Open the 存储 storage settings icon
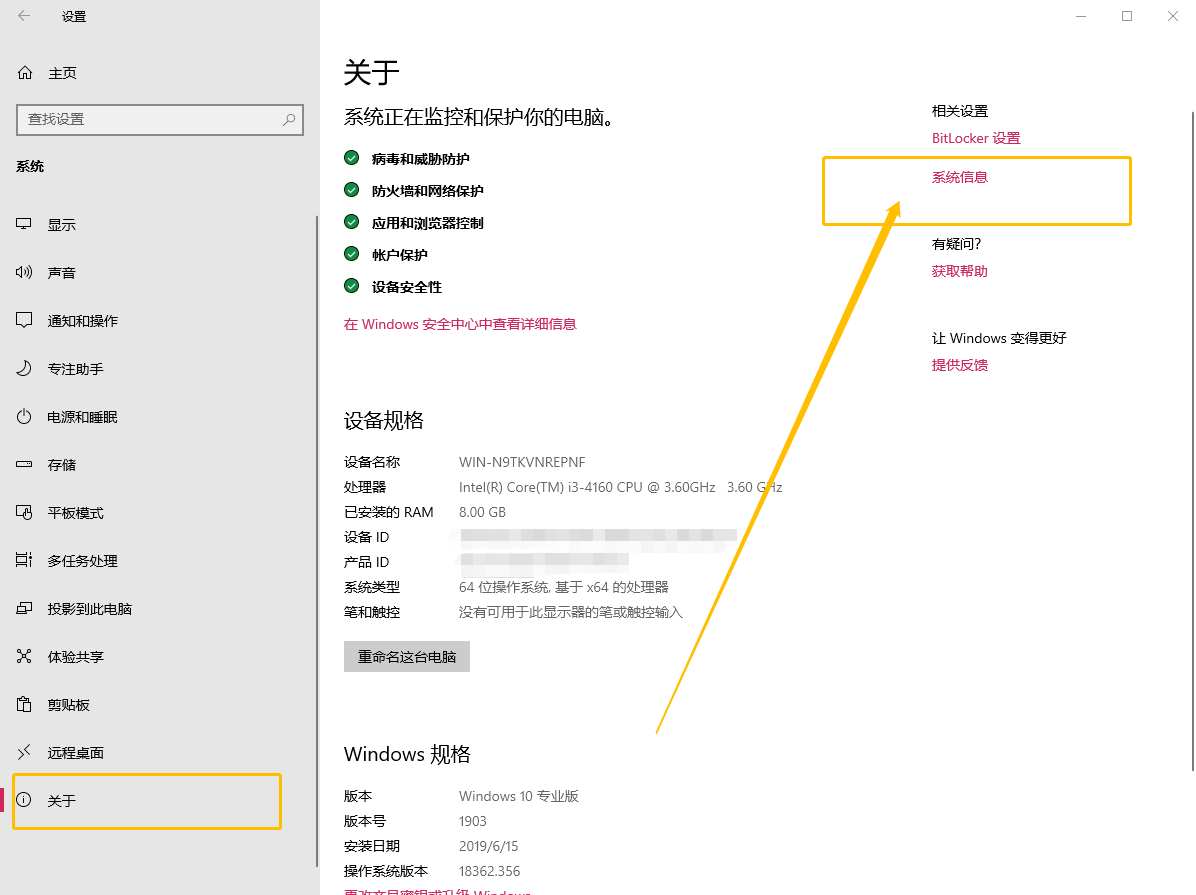This screenshot has height=895, width=1196. (50, 464)
